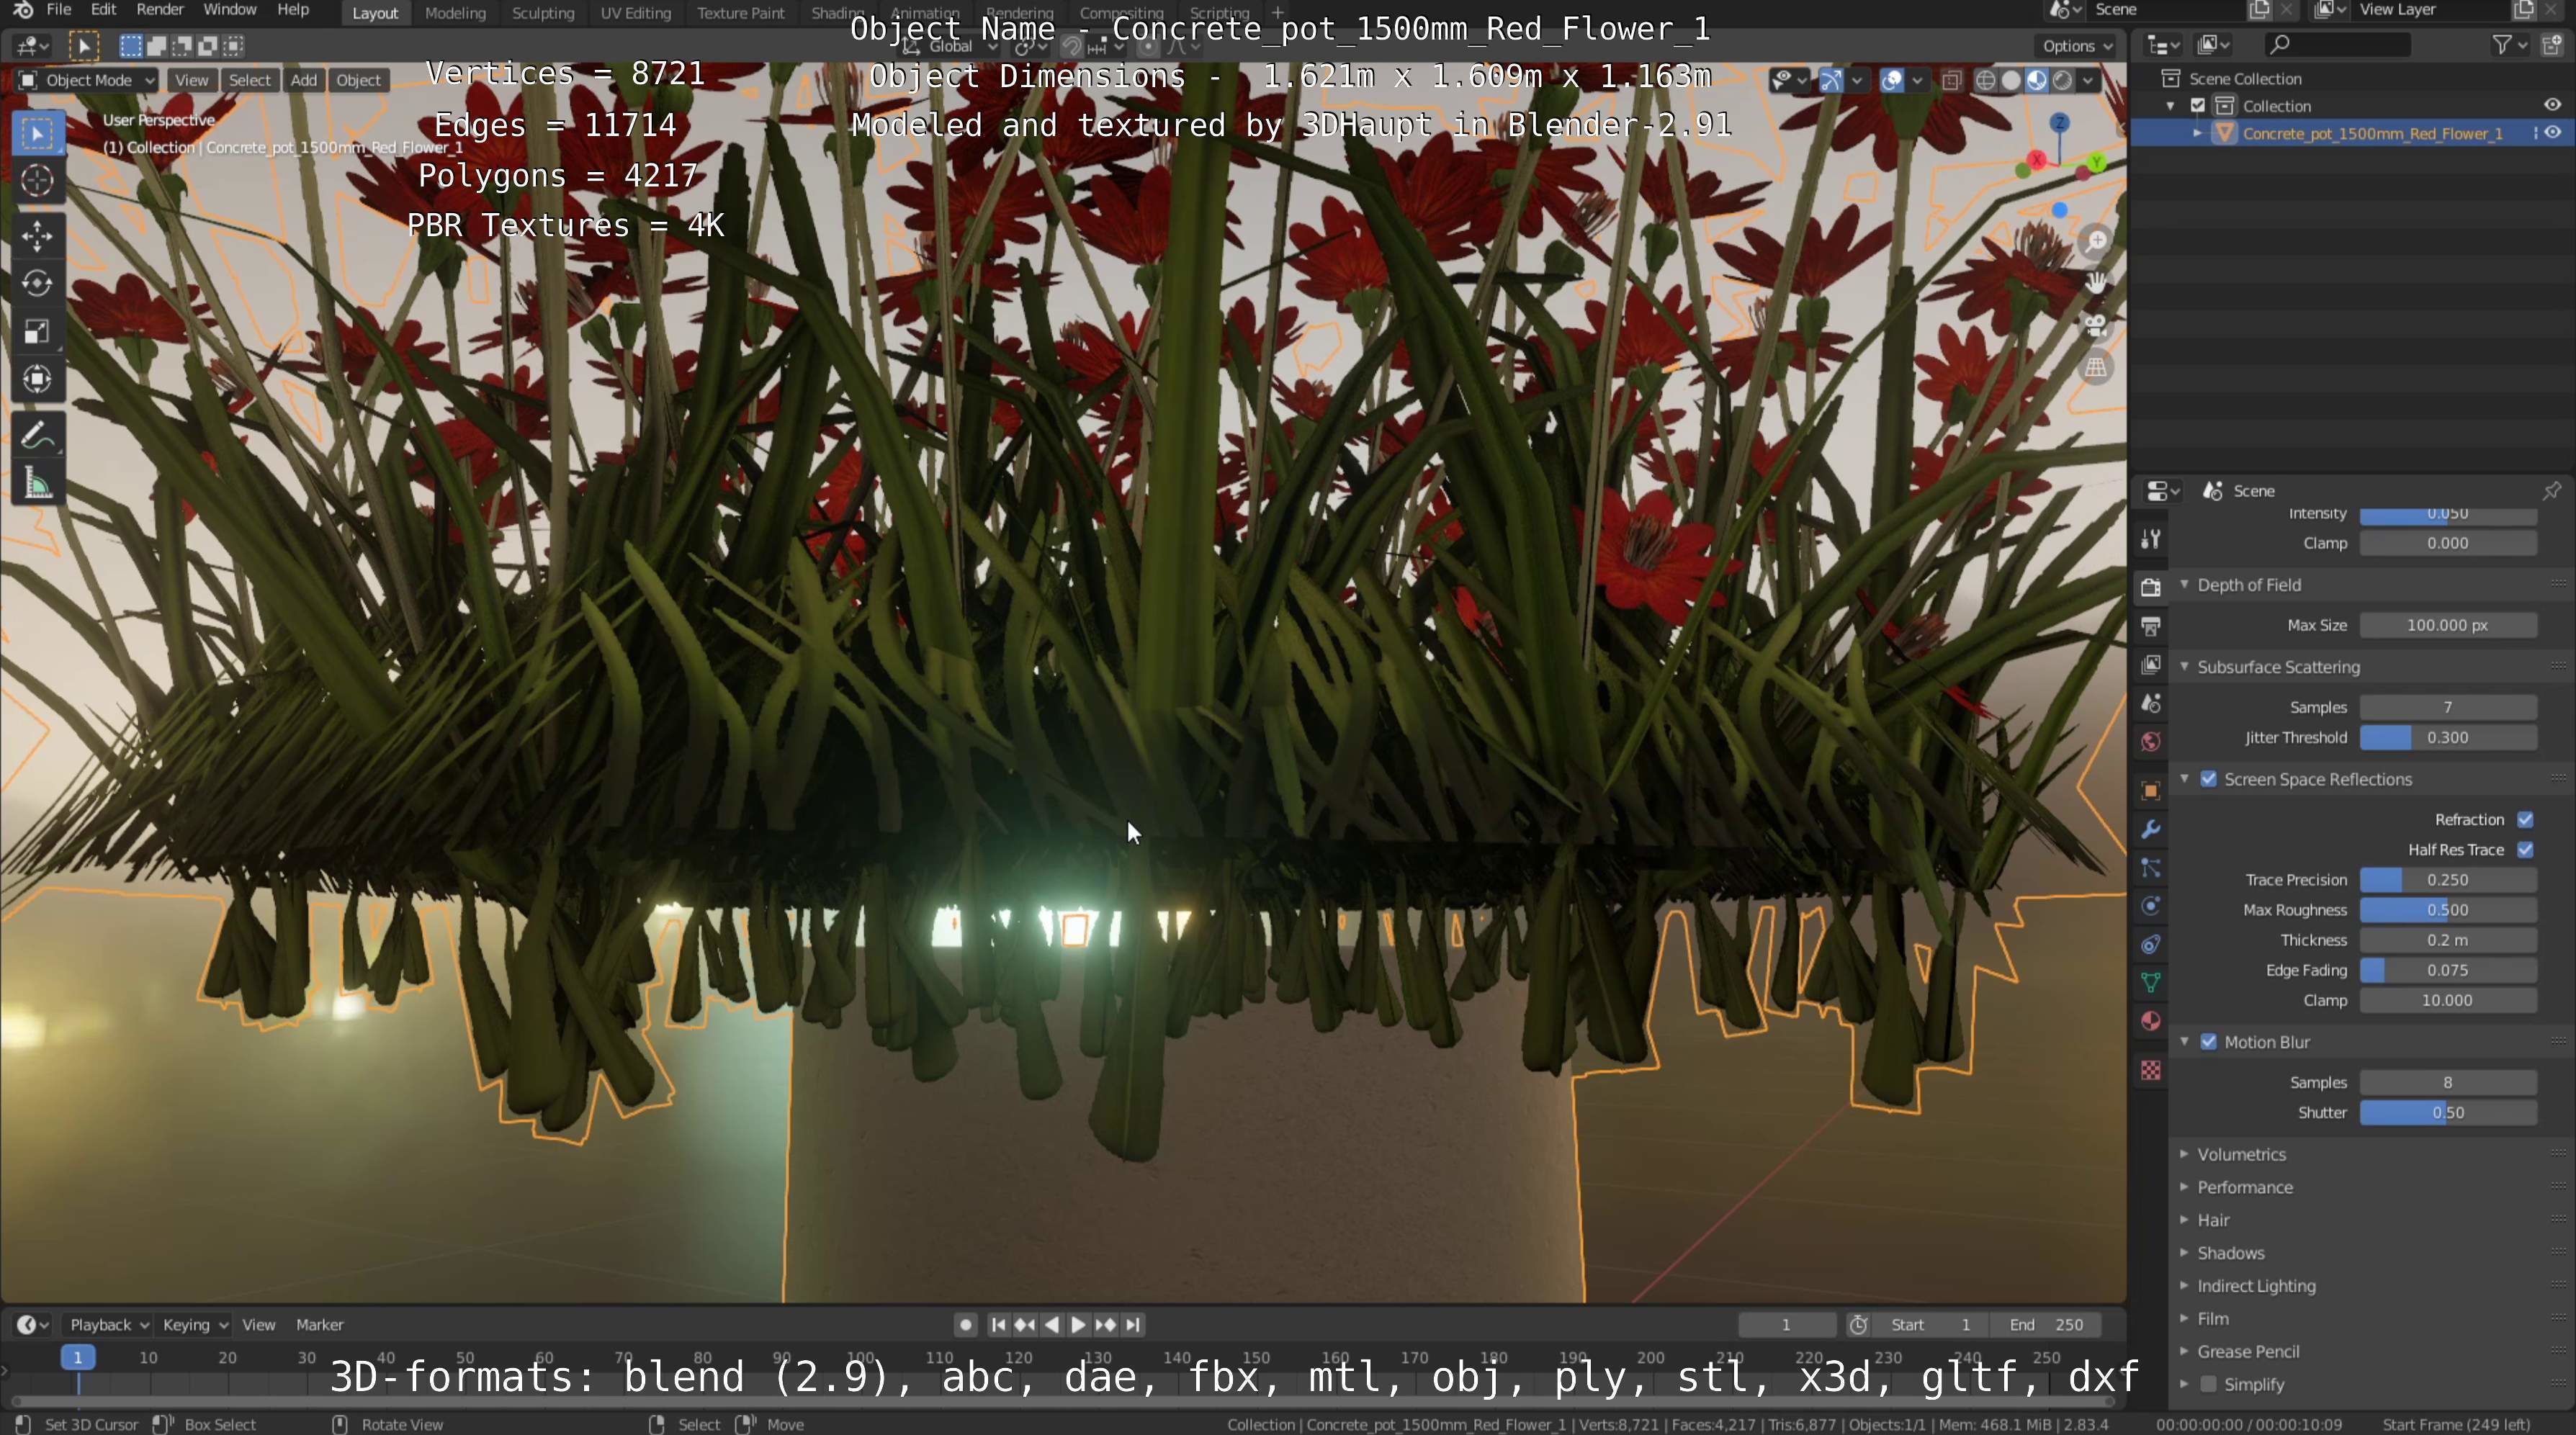Open the Edit menu

(103, 10)
